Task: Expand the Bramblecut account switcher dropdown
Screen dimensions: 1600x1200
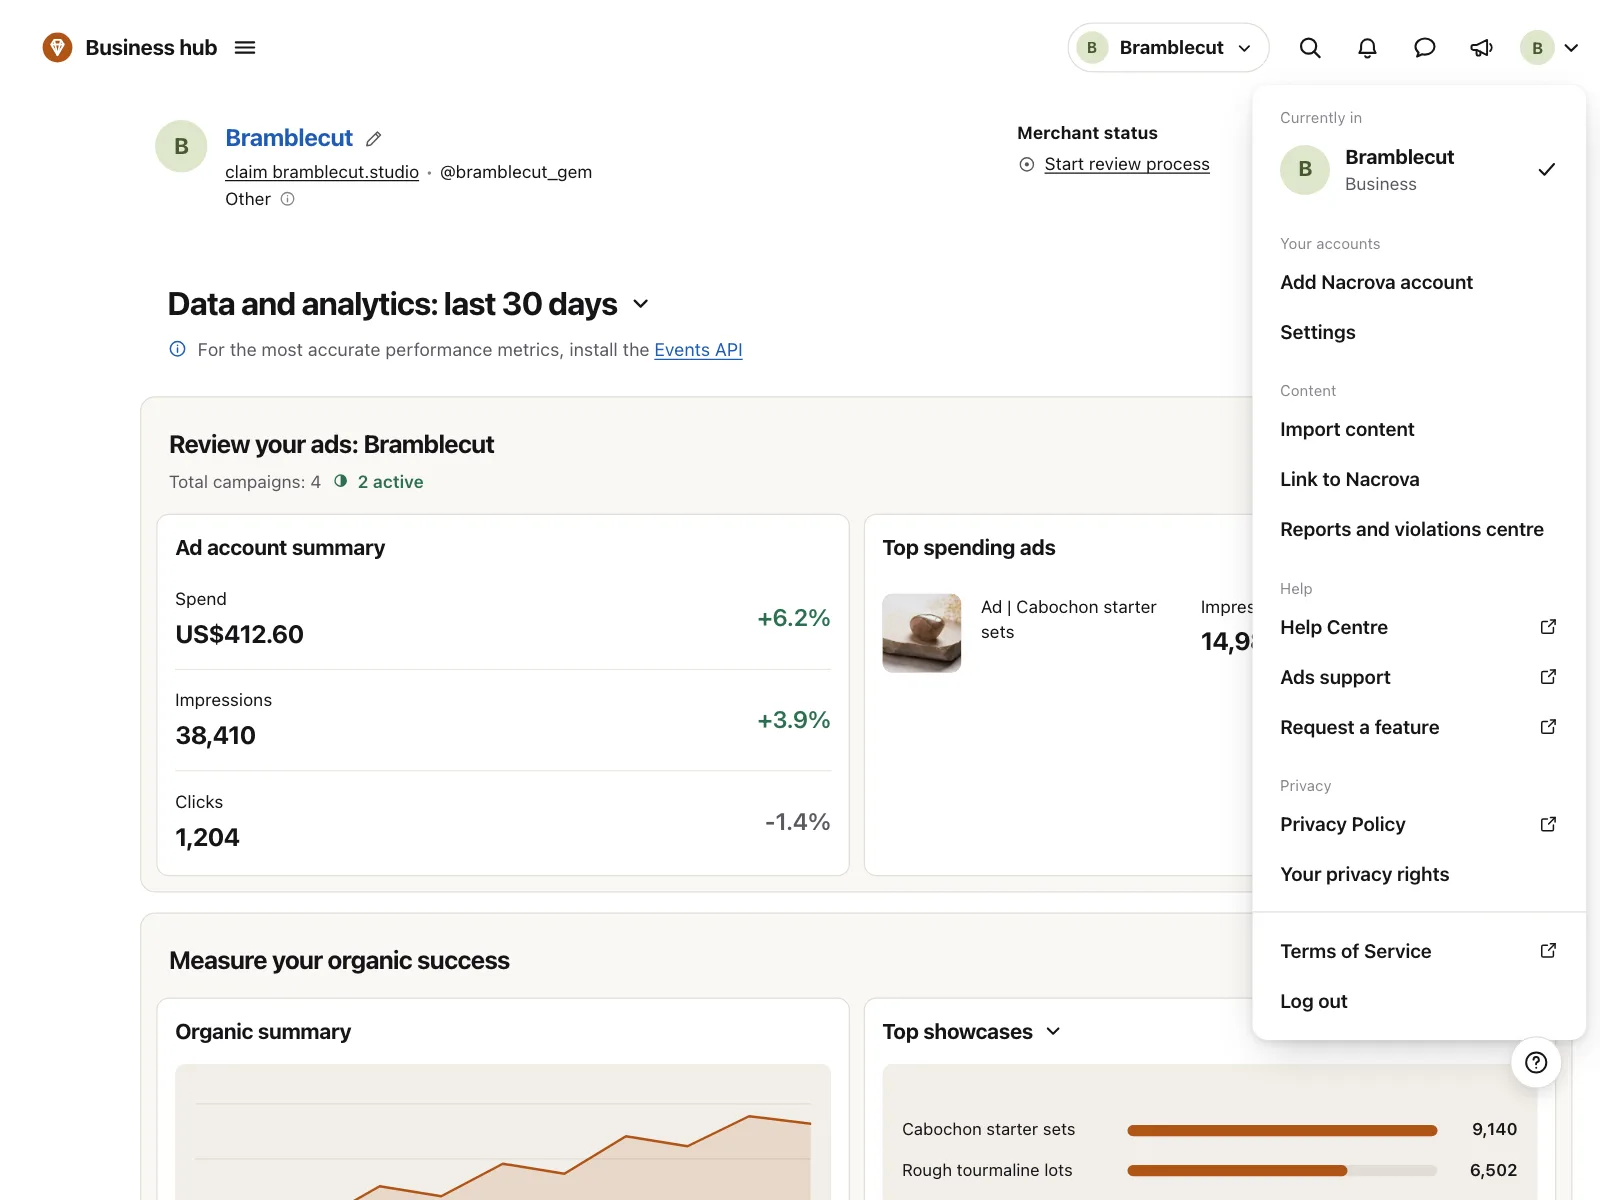Action: 1168,48
